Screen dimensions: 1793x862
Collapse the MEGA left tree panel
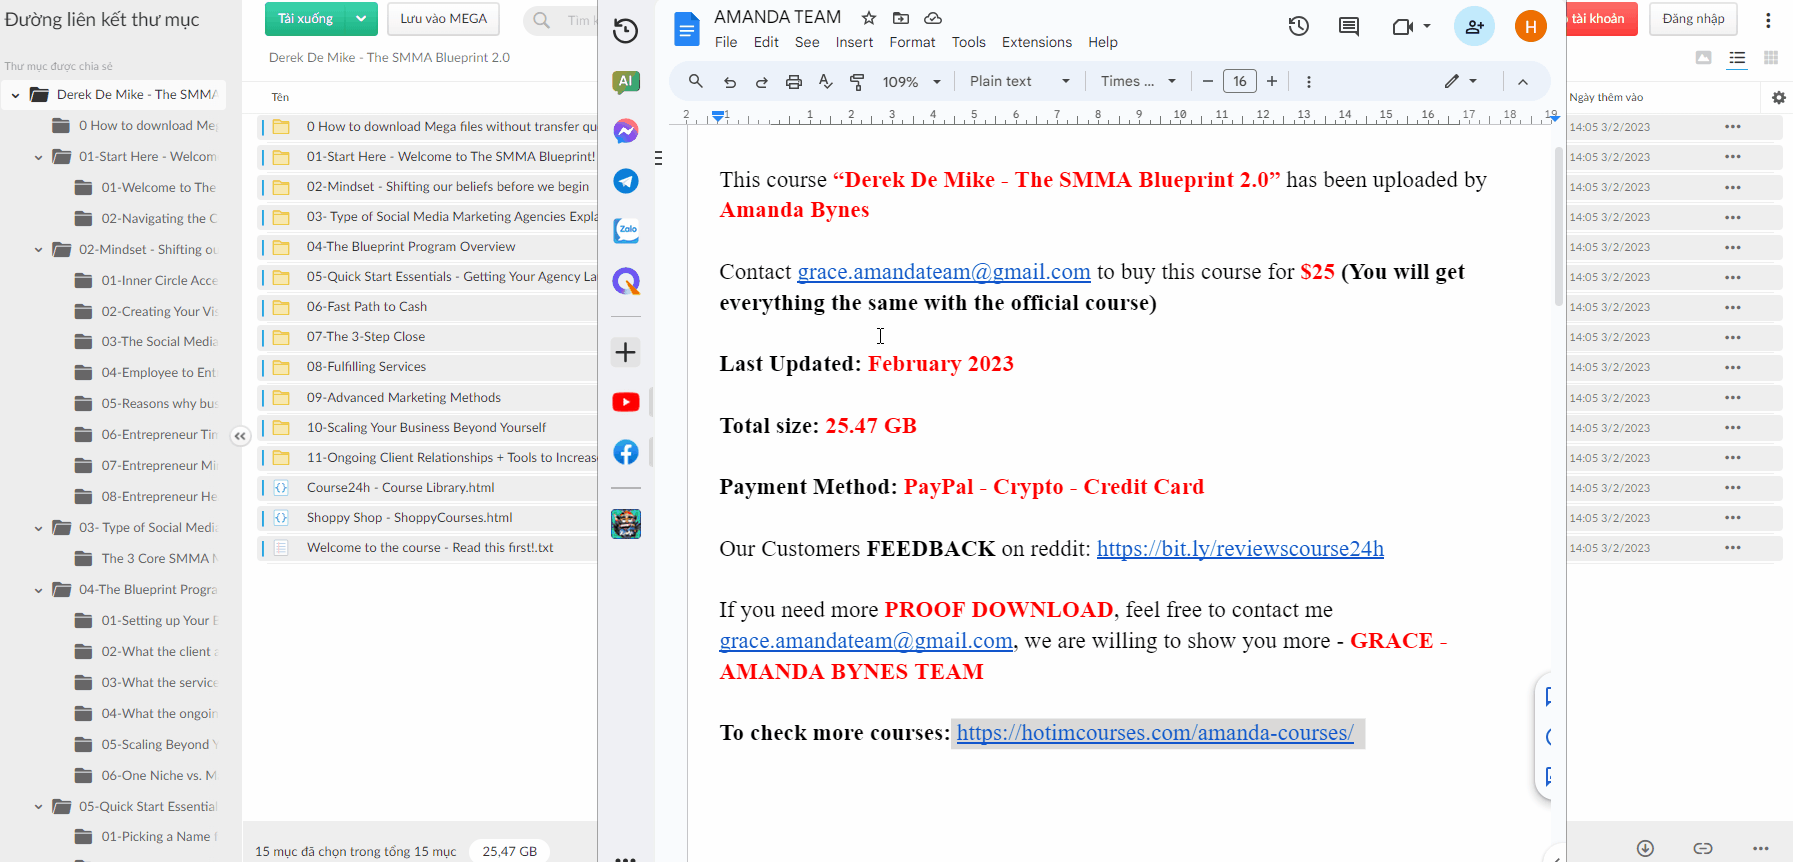[240, 436]
